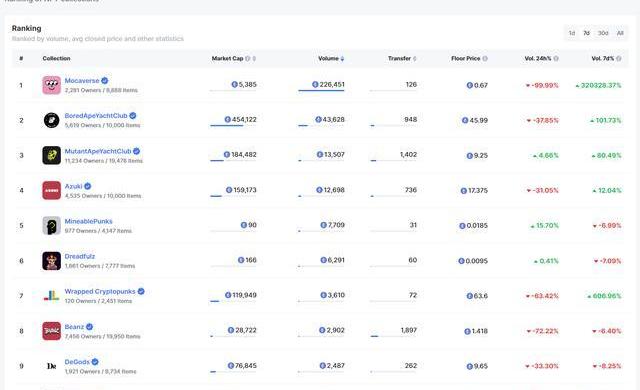Image resolution: width=640 pixels, height=390 pixels.
Task: Show info icon beside Market Cap
Action: point(247,59)
